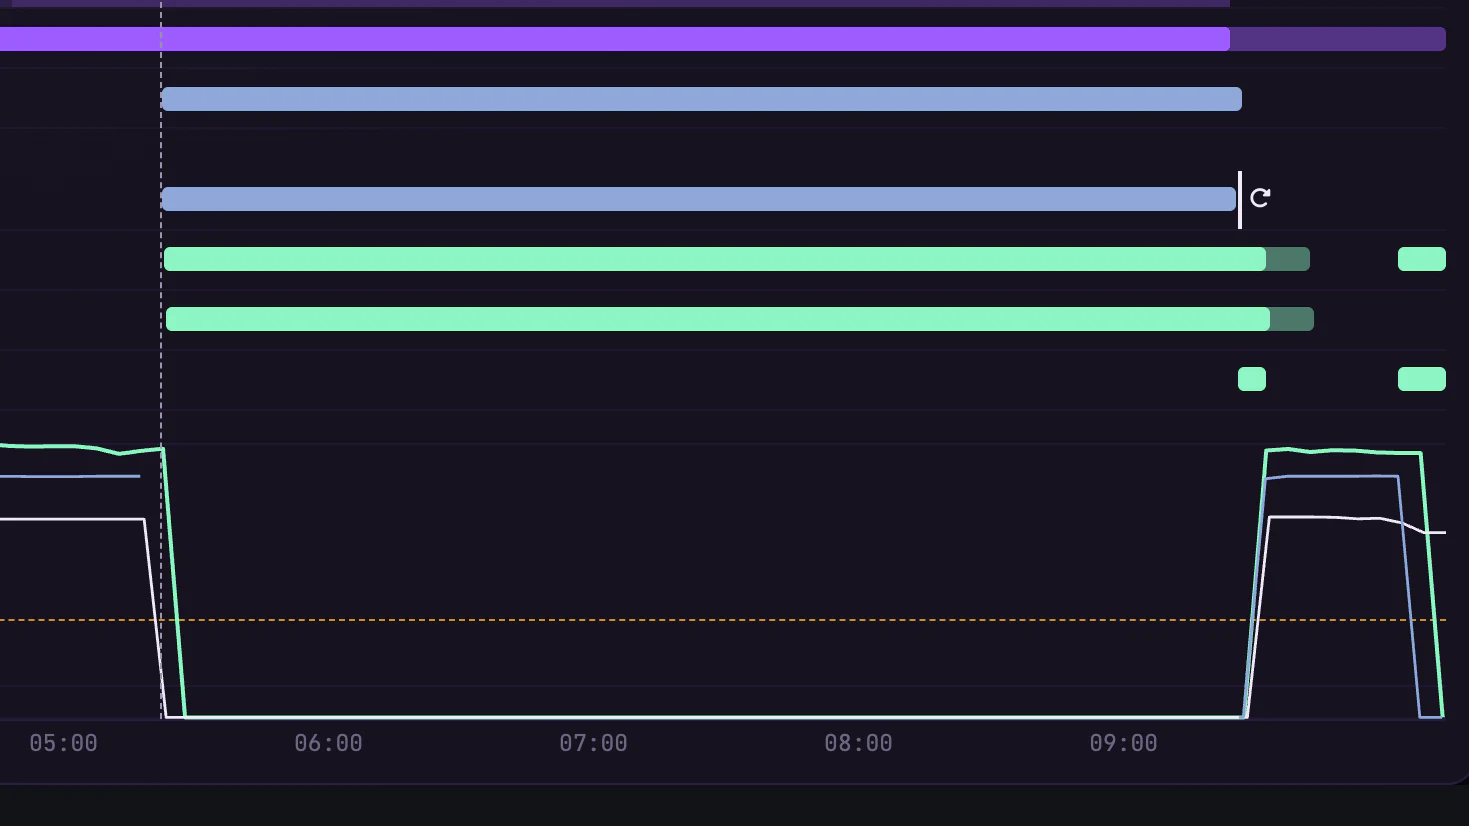Select the light-blue bar ending at the retry marker
Image resolution: width=1469 pixels, height=826 pixels.
coord(698,199)
